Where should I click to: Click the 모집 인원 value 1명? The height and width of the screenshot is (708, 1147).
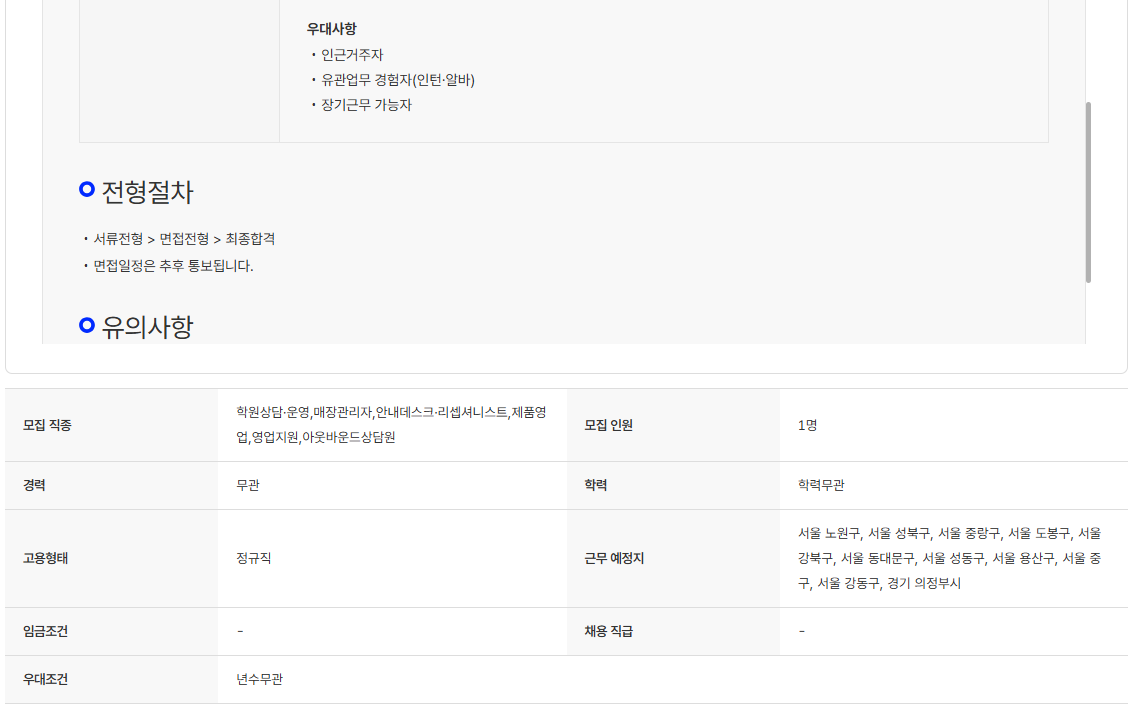807,425
